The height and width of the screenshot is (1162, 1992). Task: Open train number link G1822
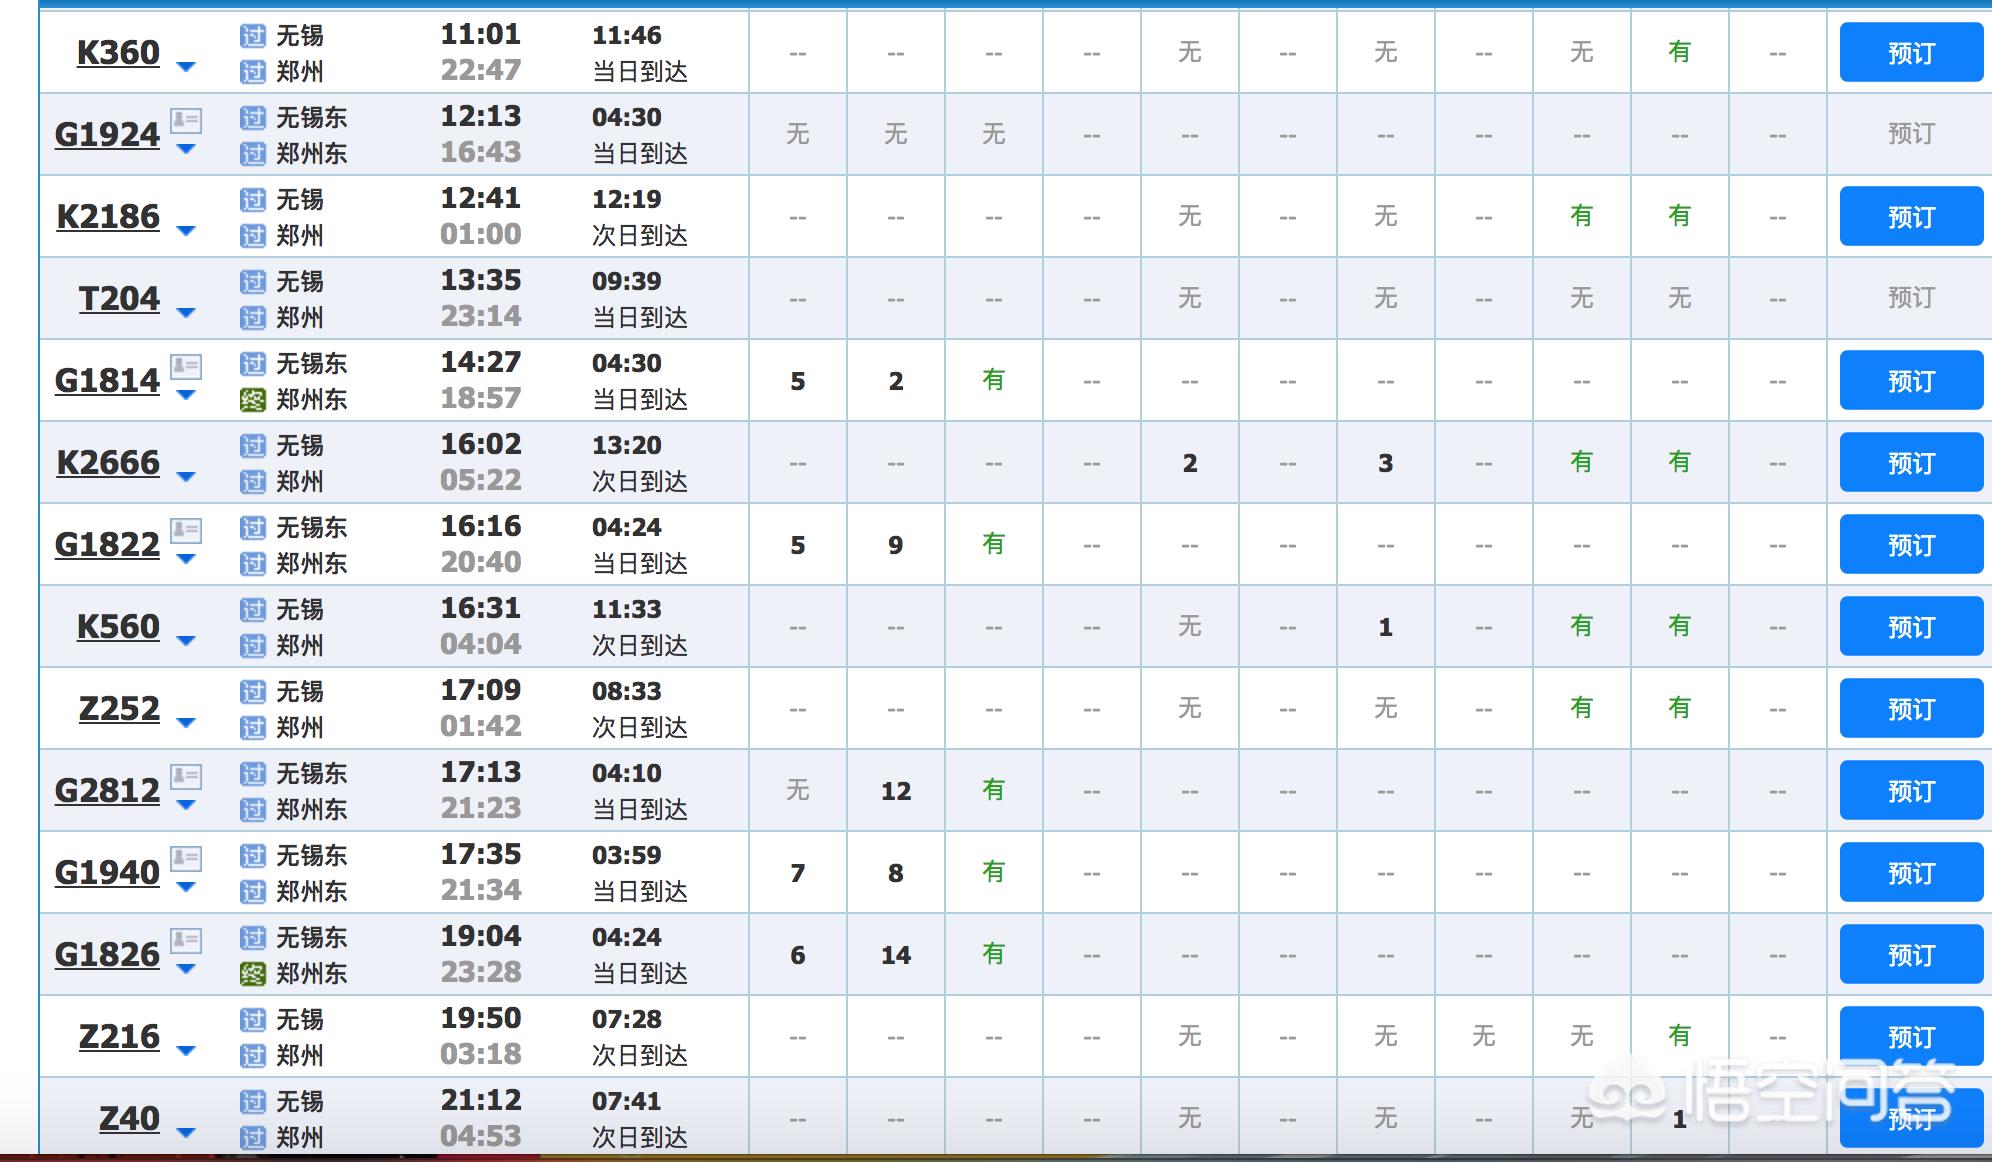click(107, 545)
